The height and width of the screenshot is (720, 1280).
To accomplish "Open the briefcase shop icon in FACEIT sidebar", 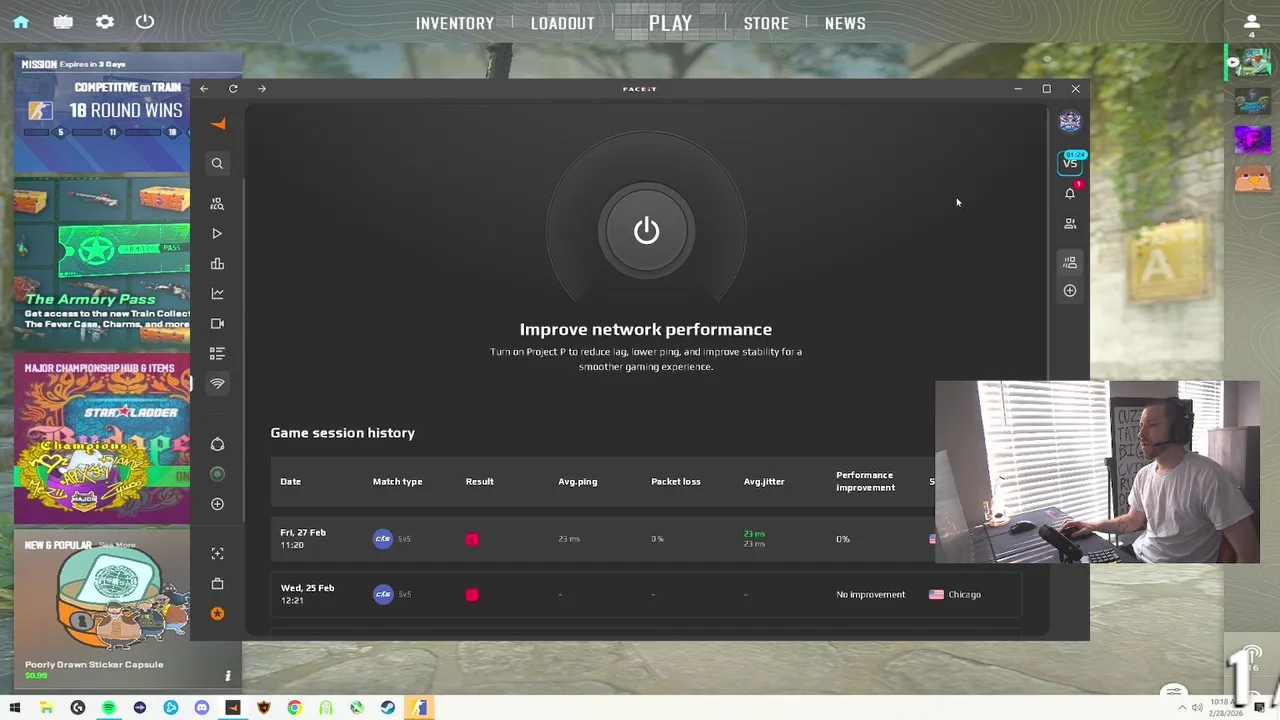I will tap(217, 584).
